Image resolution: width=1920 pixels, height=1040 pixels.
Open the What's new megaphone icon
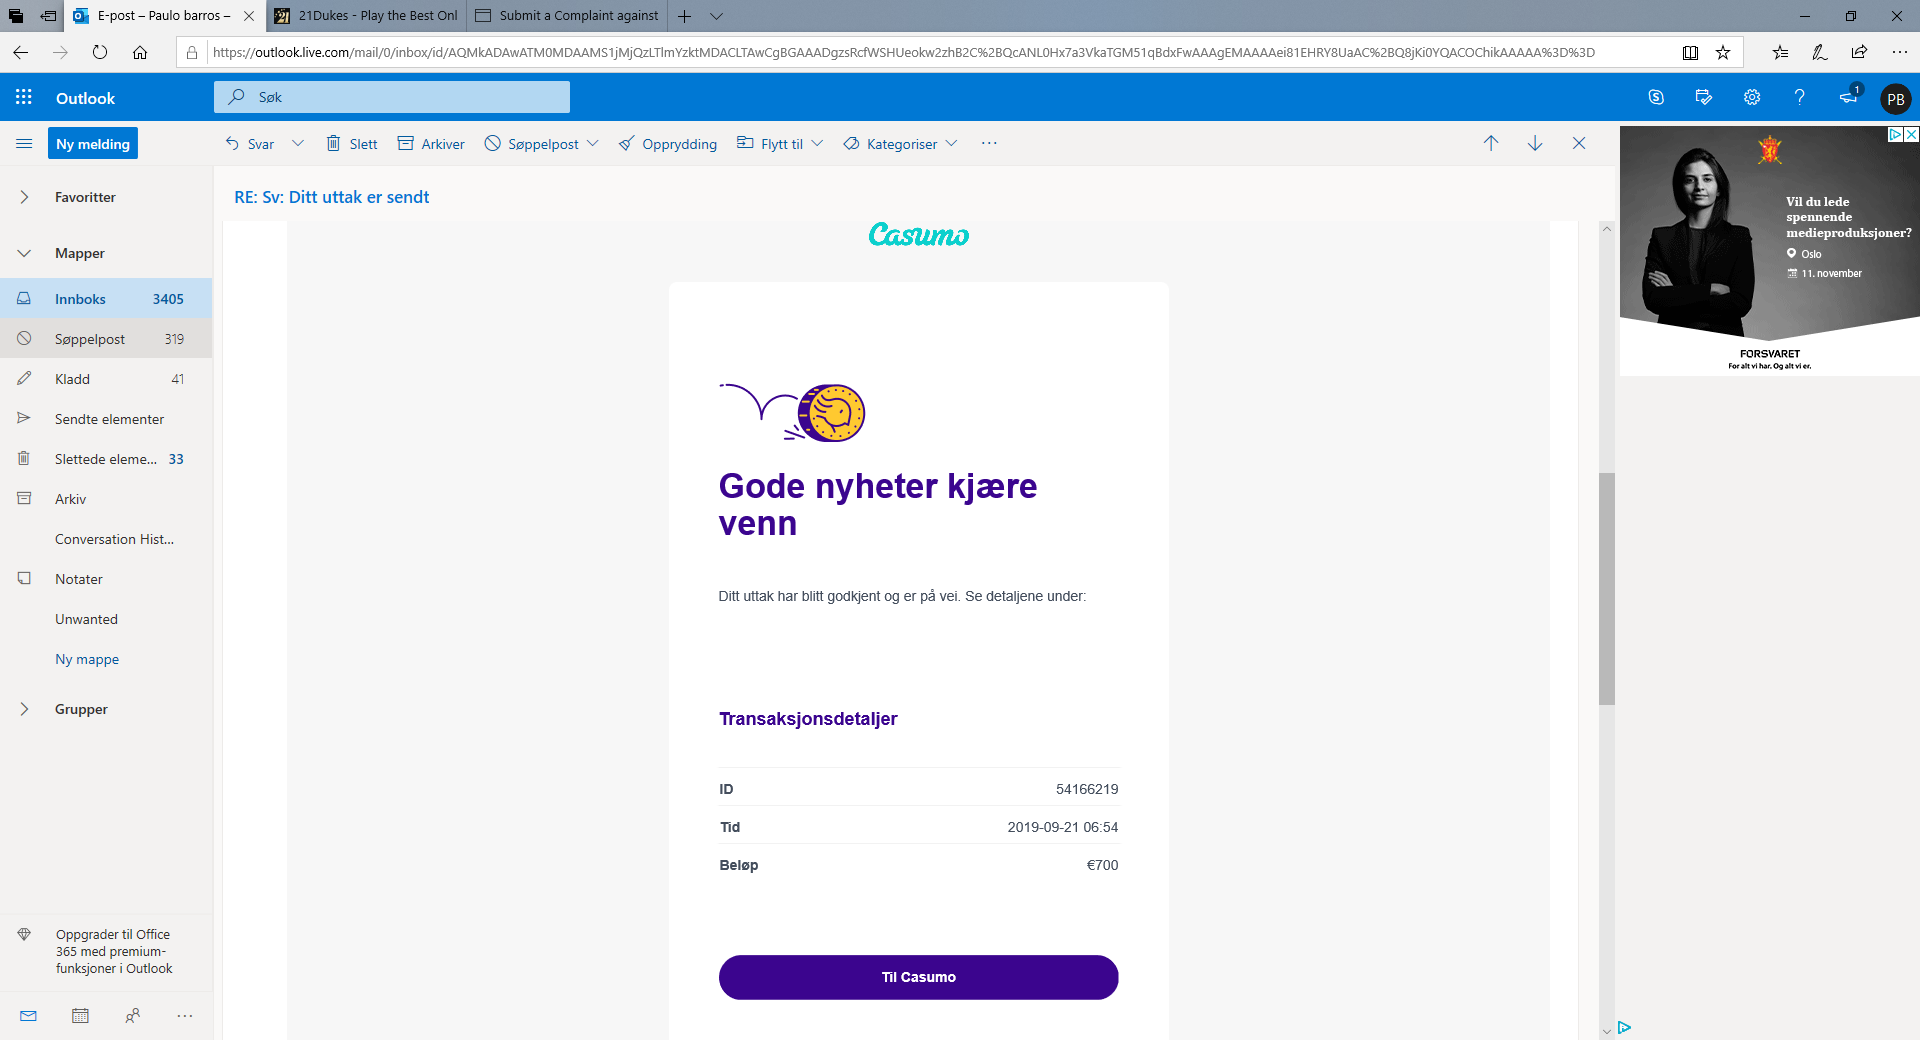coord(1849,97)
